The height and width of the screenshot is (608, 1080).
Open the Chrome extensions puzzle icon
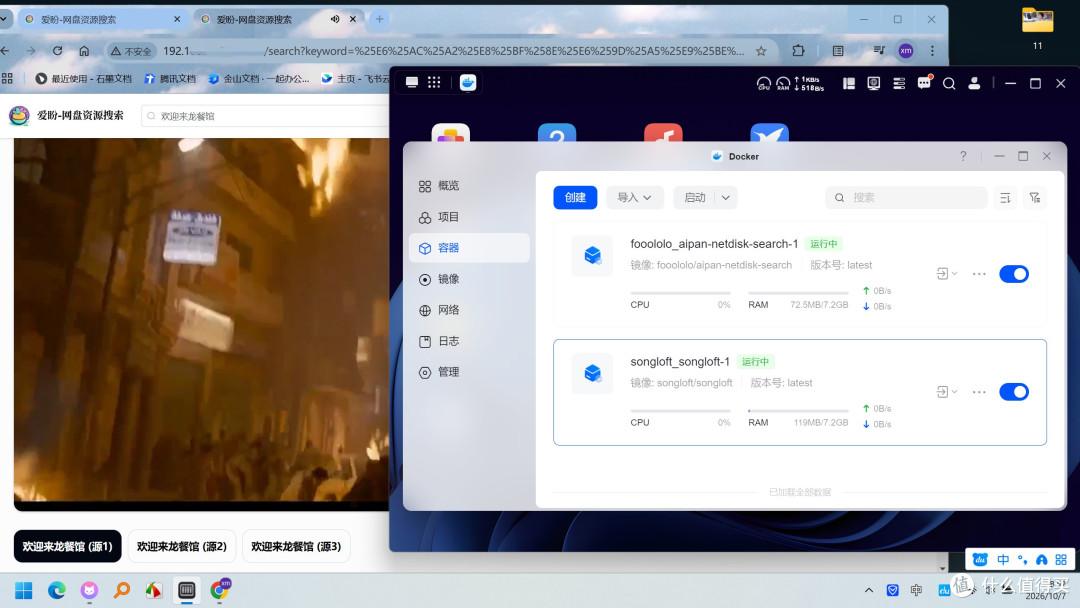[x=798, y=51]
